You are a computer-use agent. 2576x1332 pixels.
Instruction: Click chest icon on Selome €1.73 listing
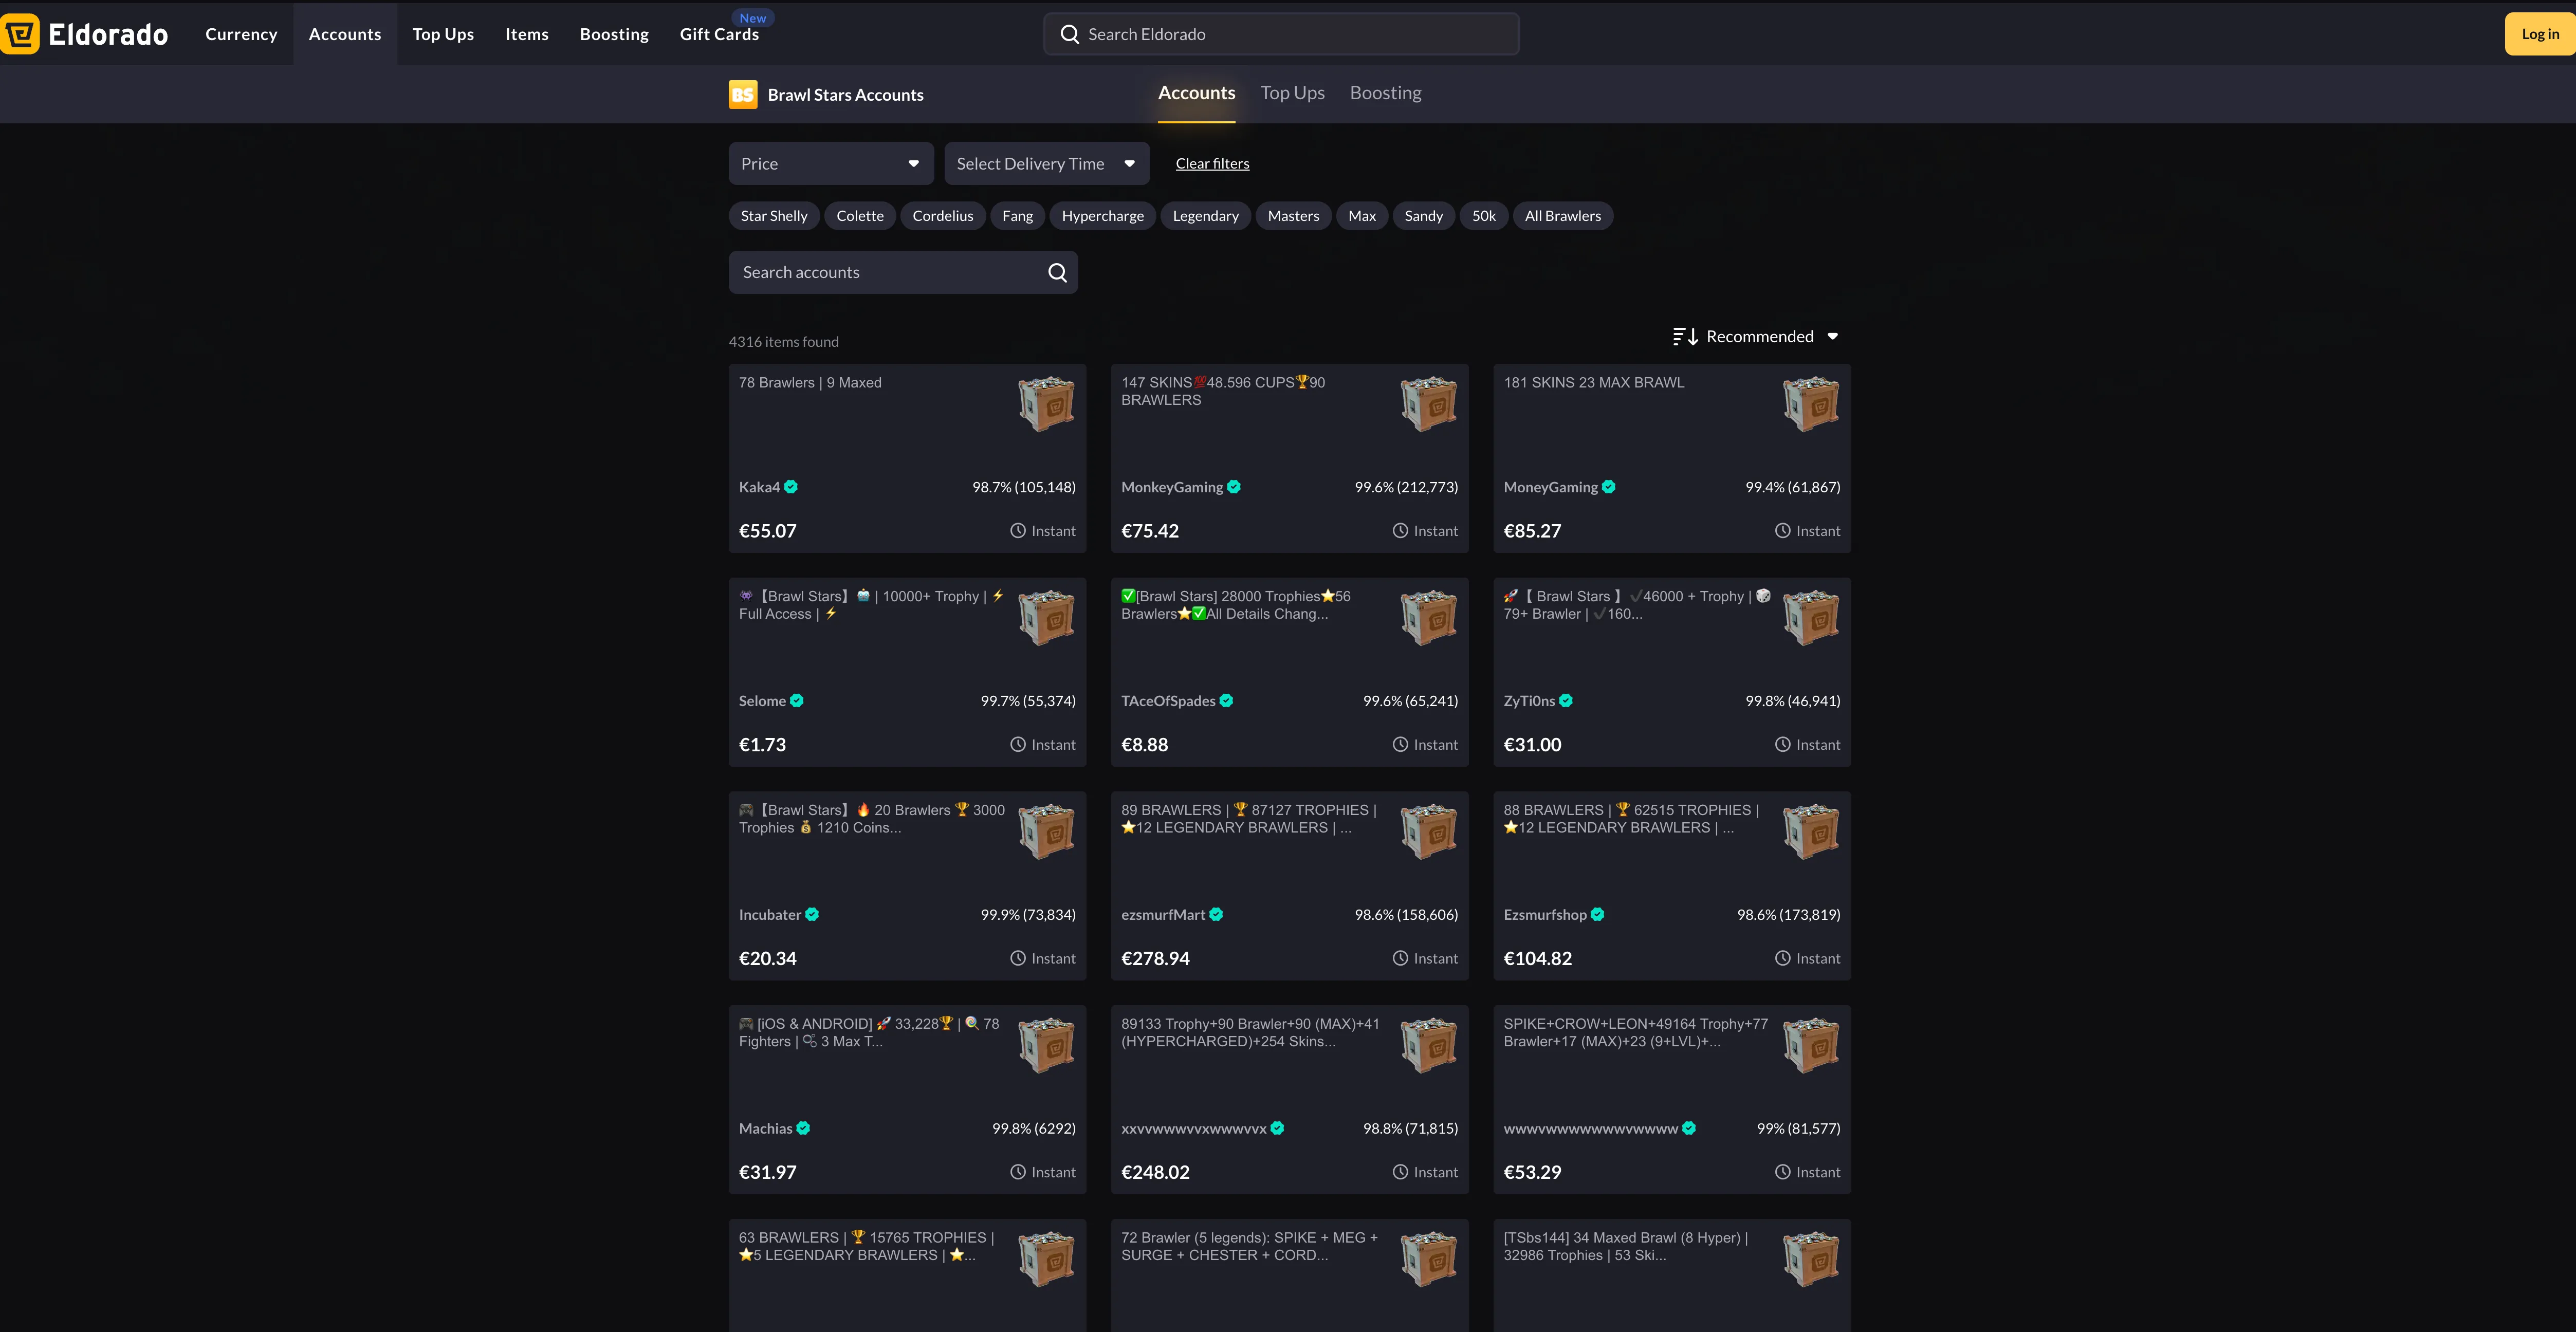pyautogui.click(x=1046, y=617)
